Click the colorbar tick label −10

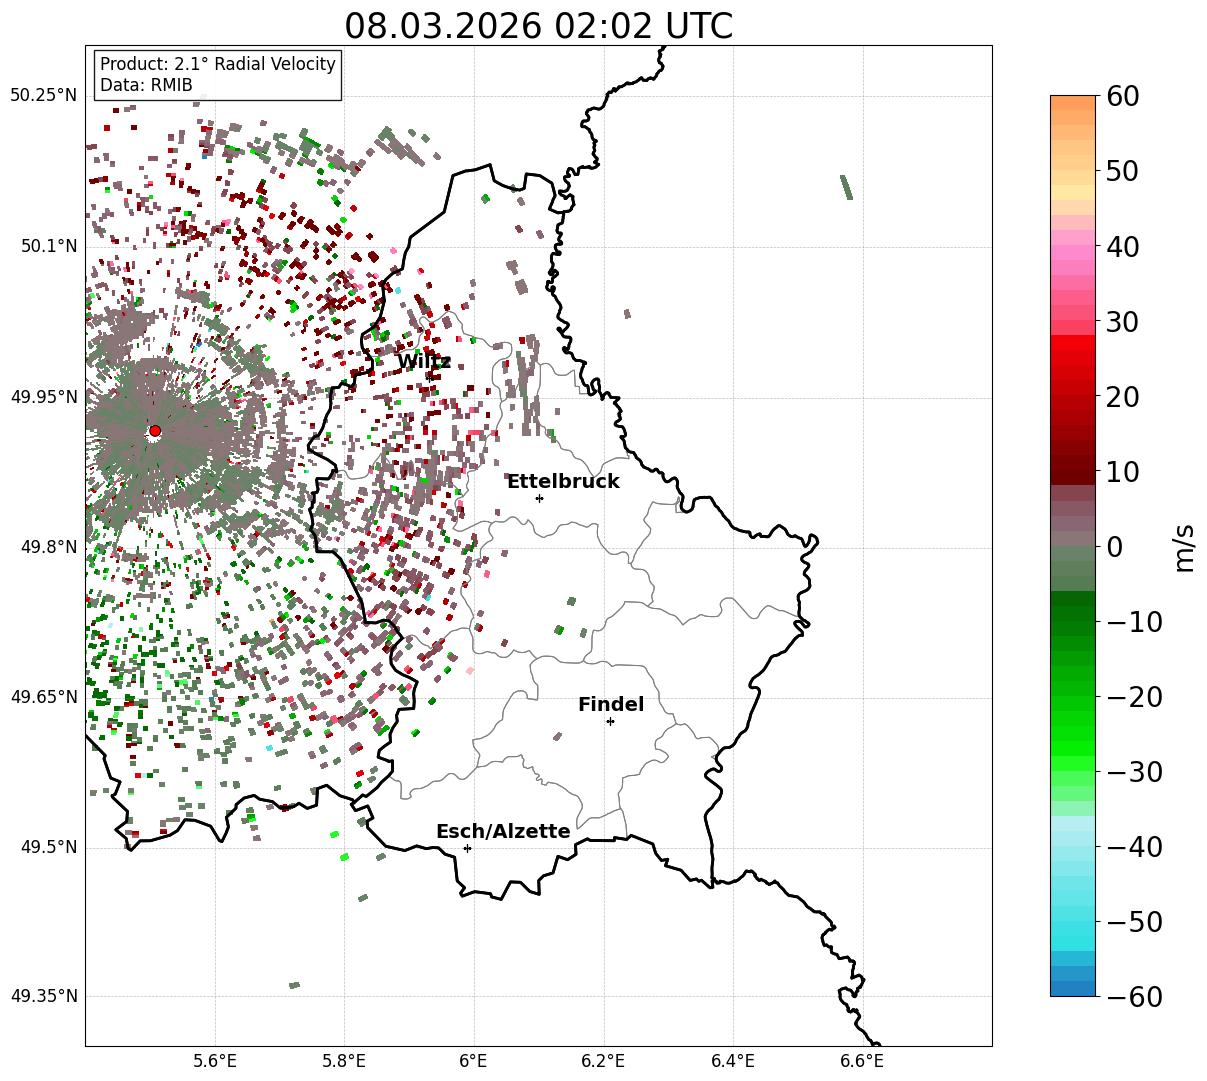(x=1135, y=622)
